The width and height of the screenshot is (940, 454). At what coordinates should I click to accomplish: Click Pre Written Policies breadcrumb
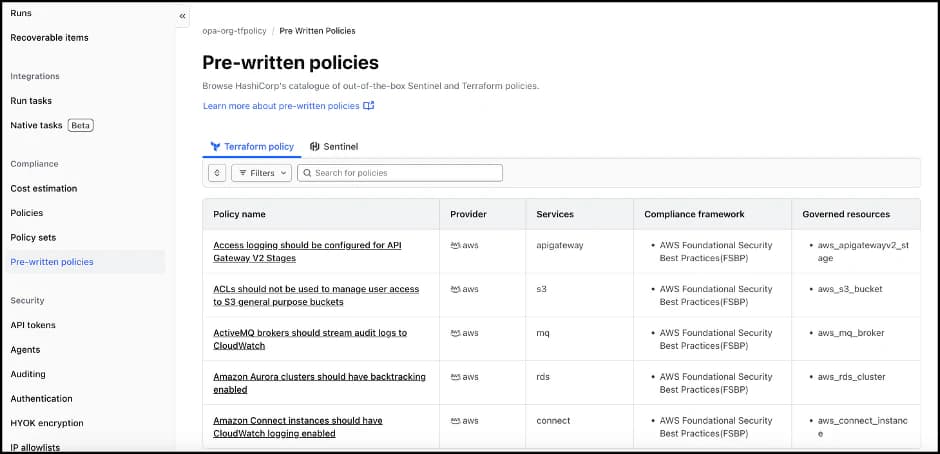(317, 31)
